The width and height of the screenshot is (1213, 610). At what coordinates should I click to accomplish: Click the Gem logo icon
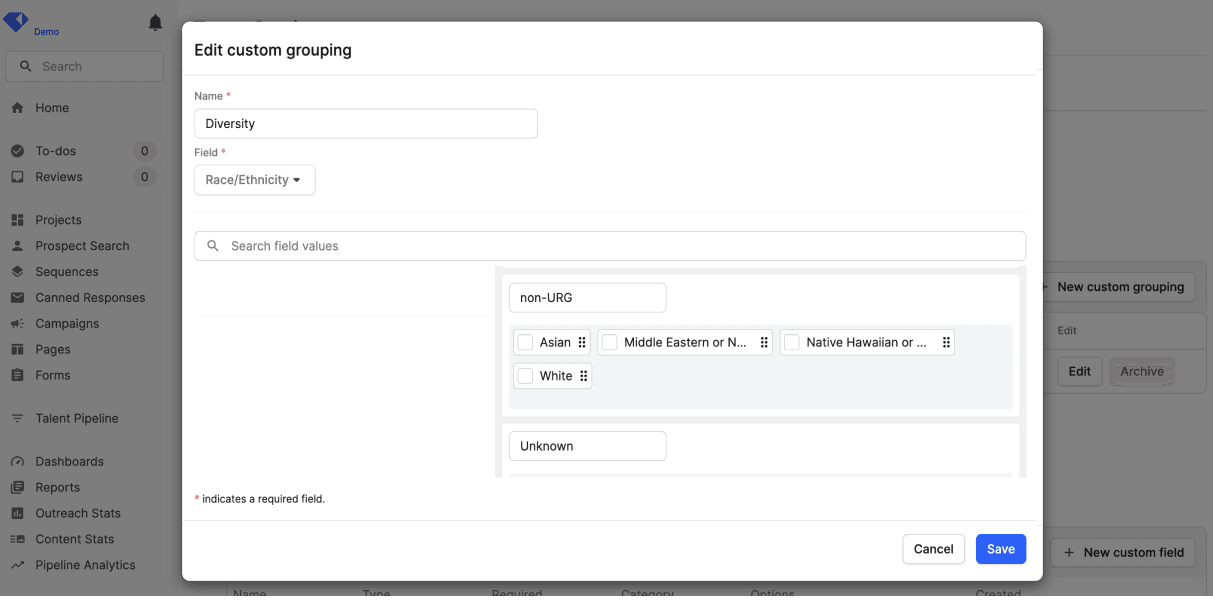point(17,21)
